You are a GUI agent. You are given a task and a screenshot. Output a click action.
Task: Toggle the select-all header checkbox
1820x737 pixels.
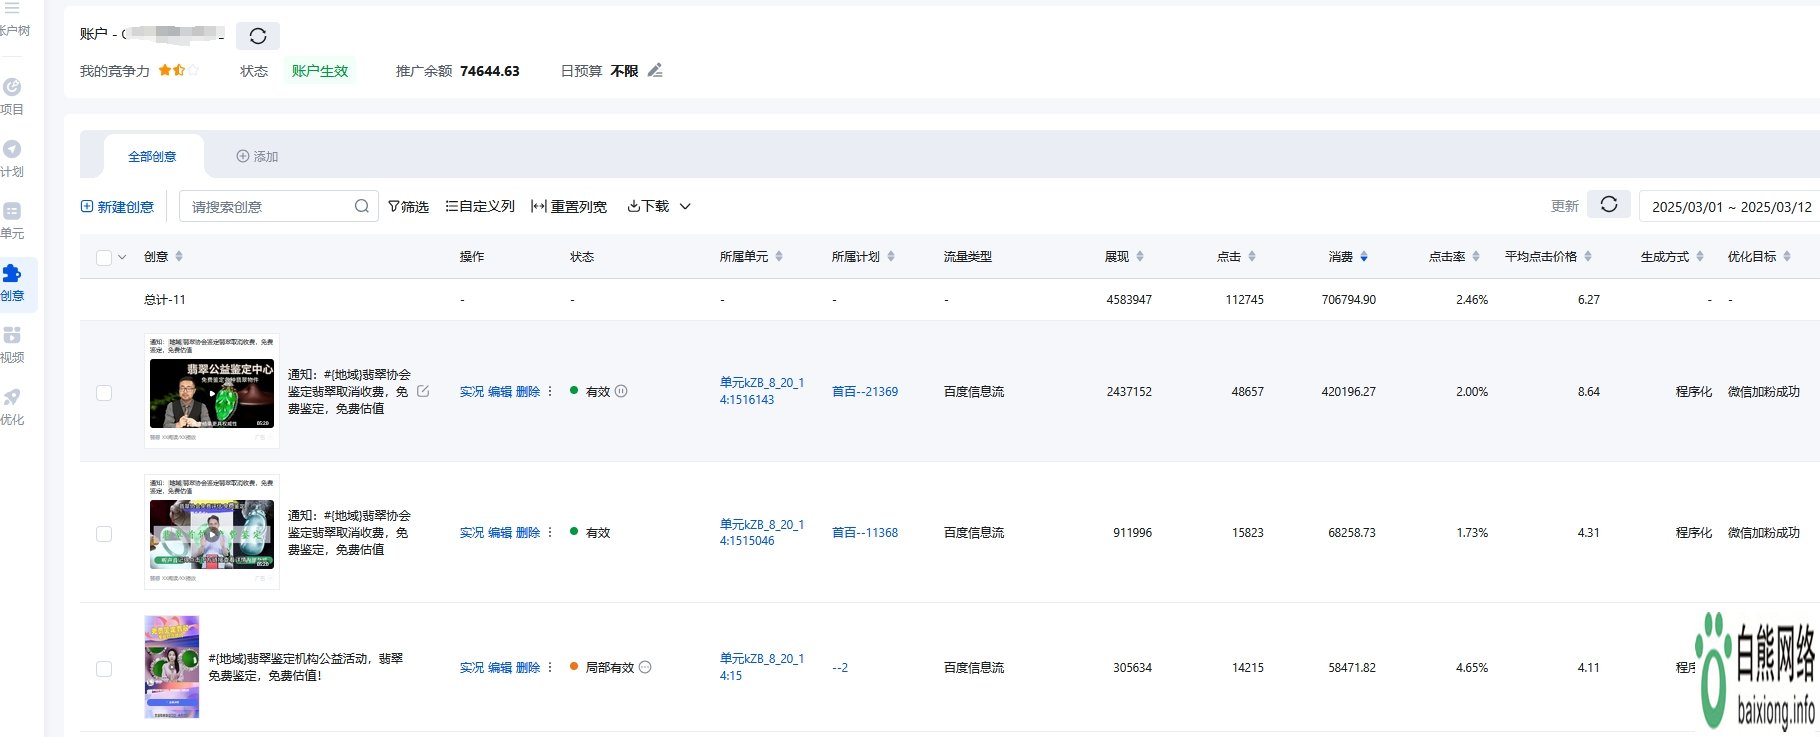coord(104,257)
